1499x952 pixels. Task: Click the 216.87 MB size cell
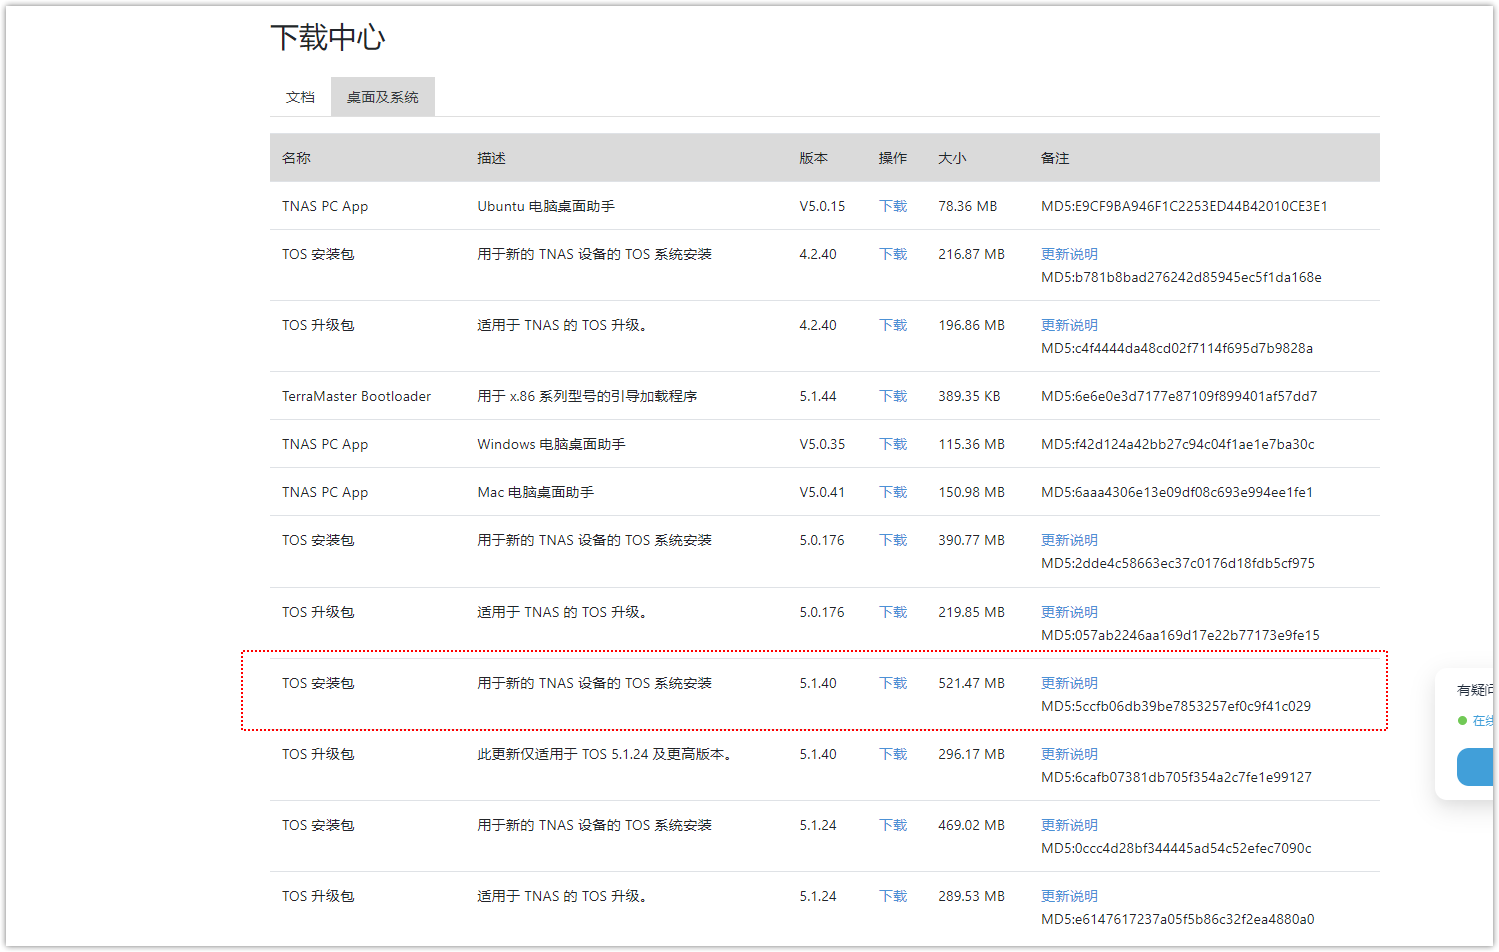coord(971,254)
